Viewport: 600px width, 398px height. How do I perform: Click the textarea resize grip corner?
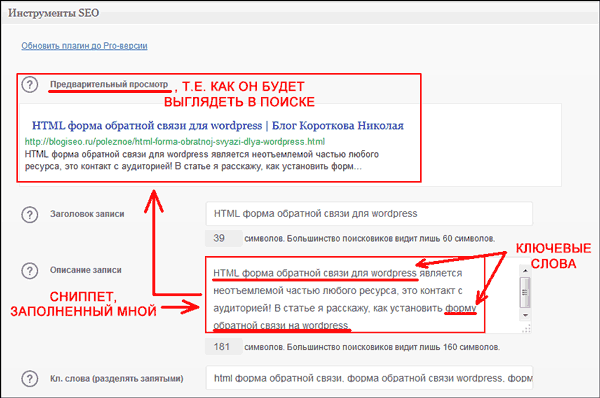coord(526,328)
